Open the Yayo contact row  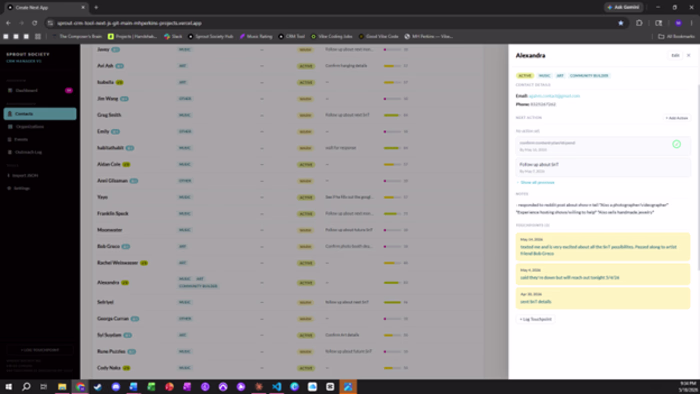pos(288,197)
